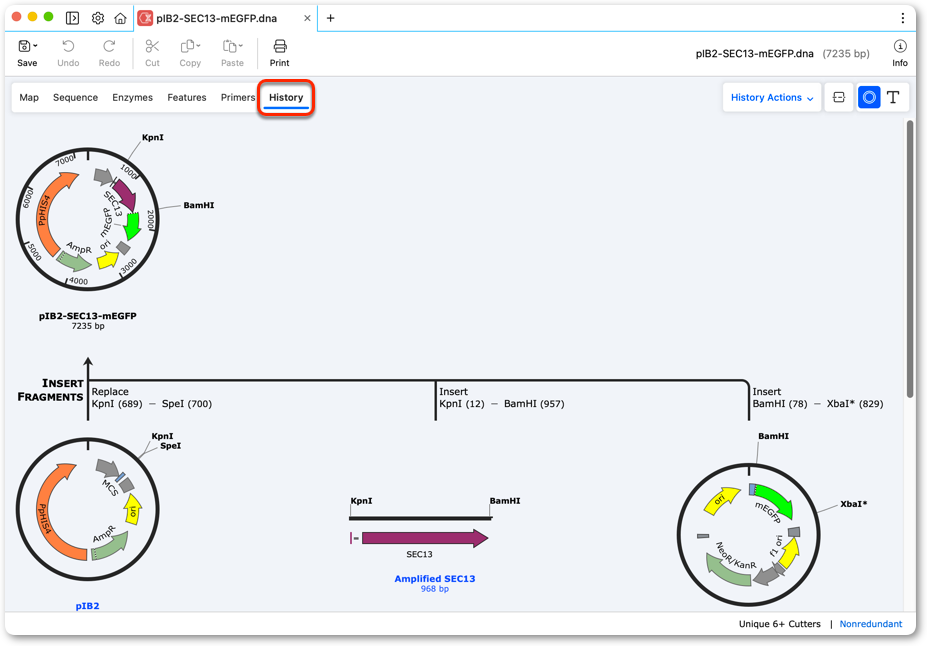Viewport: 927px width, 646px height.
Task: Click the Print icon in toolbar
Action: tap(280, 47)
